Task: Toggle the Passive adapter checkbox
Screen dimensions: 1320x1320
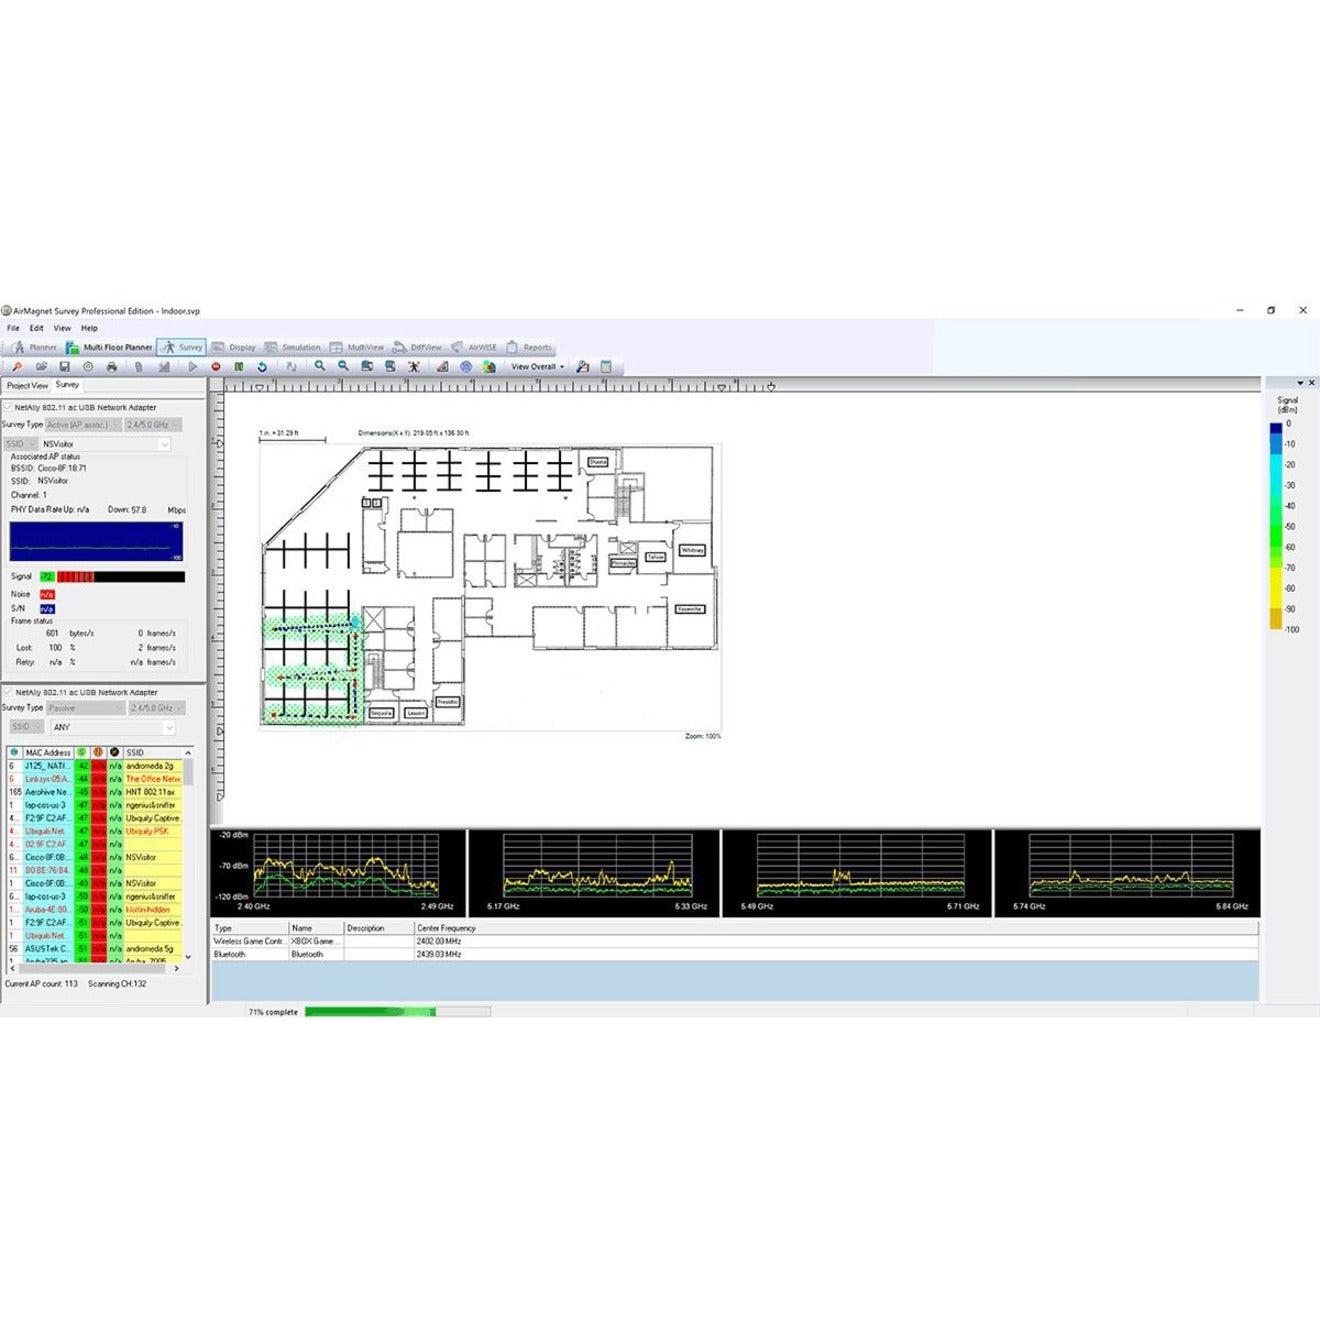Action: 10,691
